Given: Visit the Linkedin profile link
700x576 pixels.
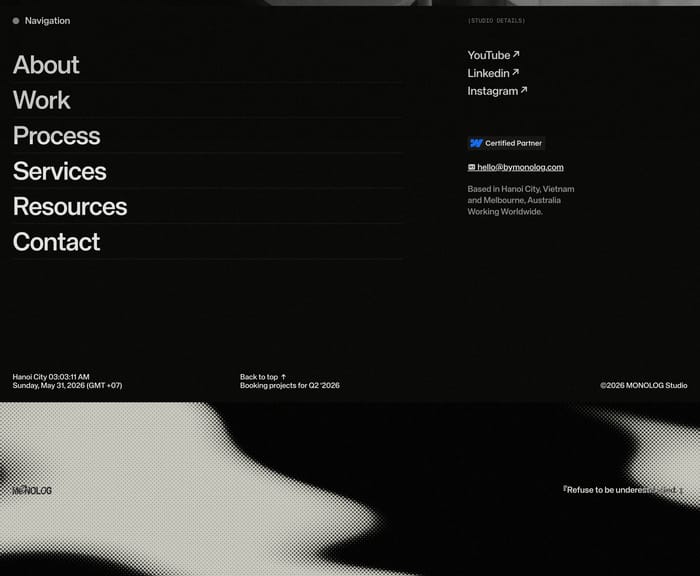Looking at the screenshot, I should (493, 73).
